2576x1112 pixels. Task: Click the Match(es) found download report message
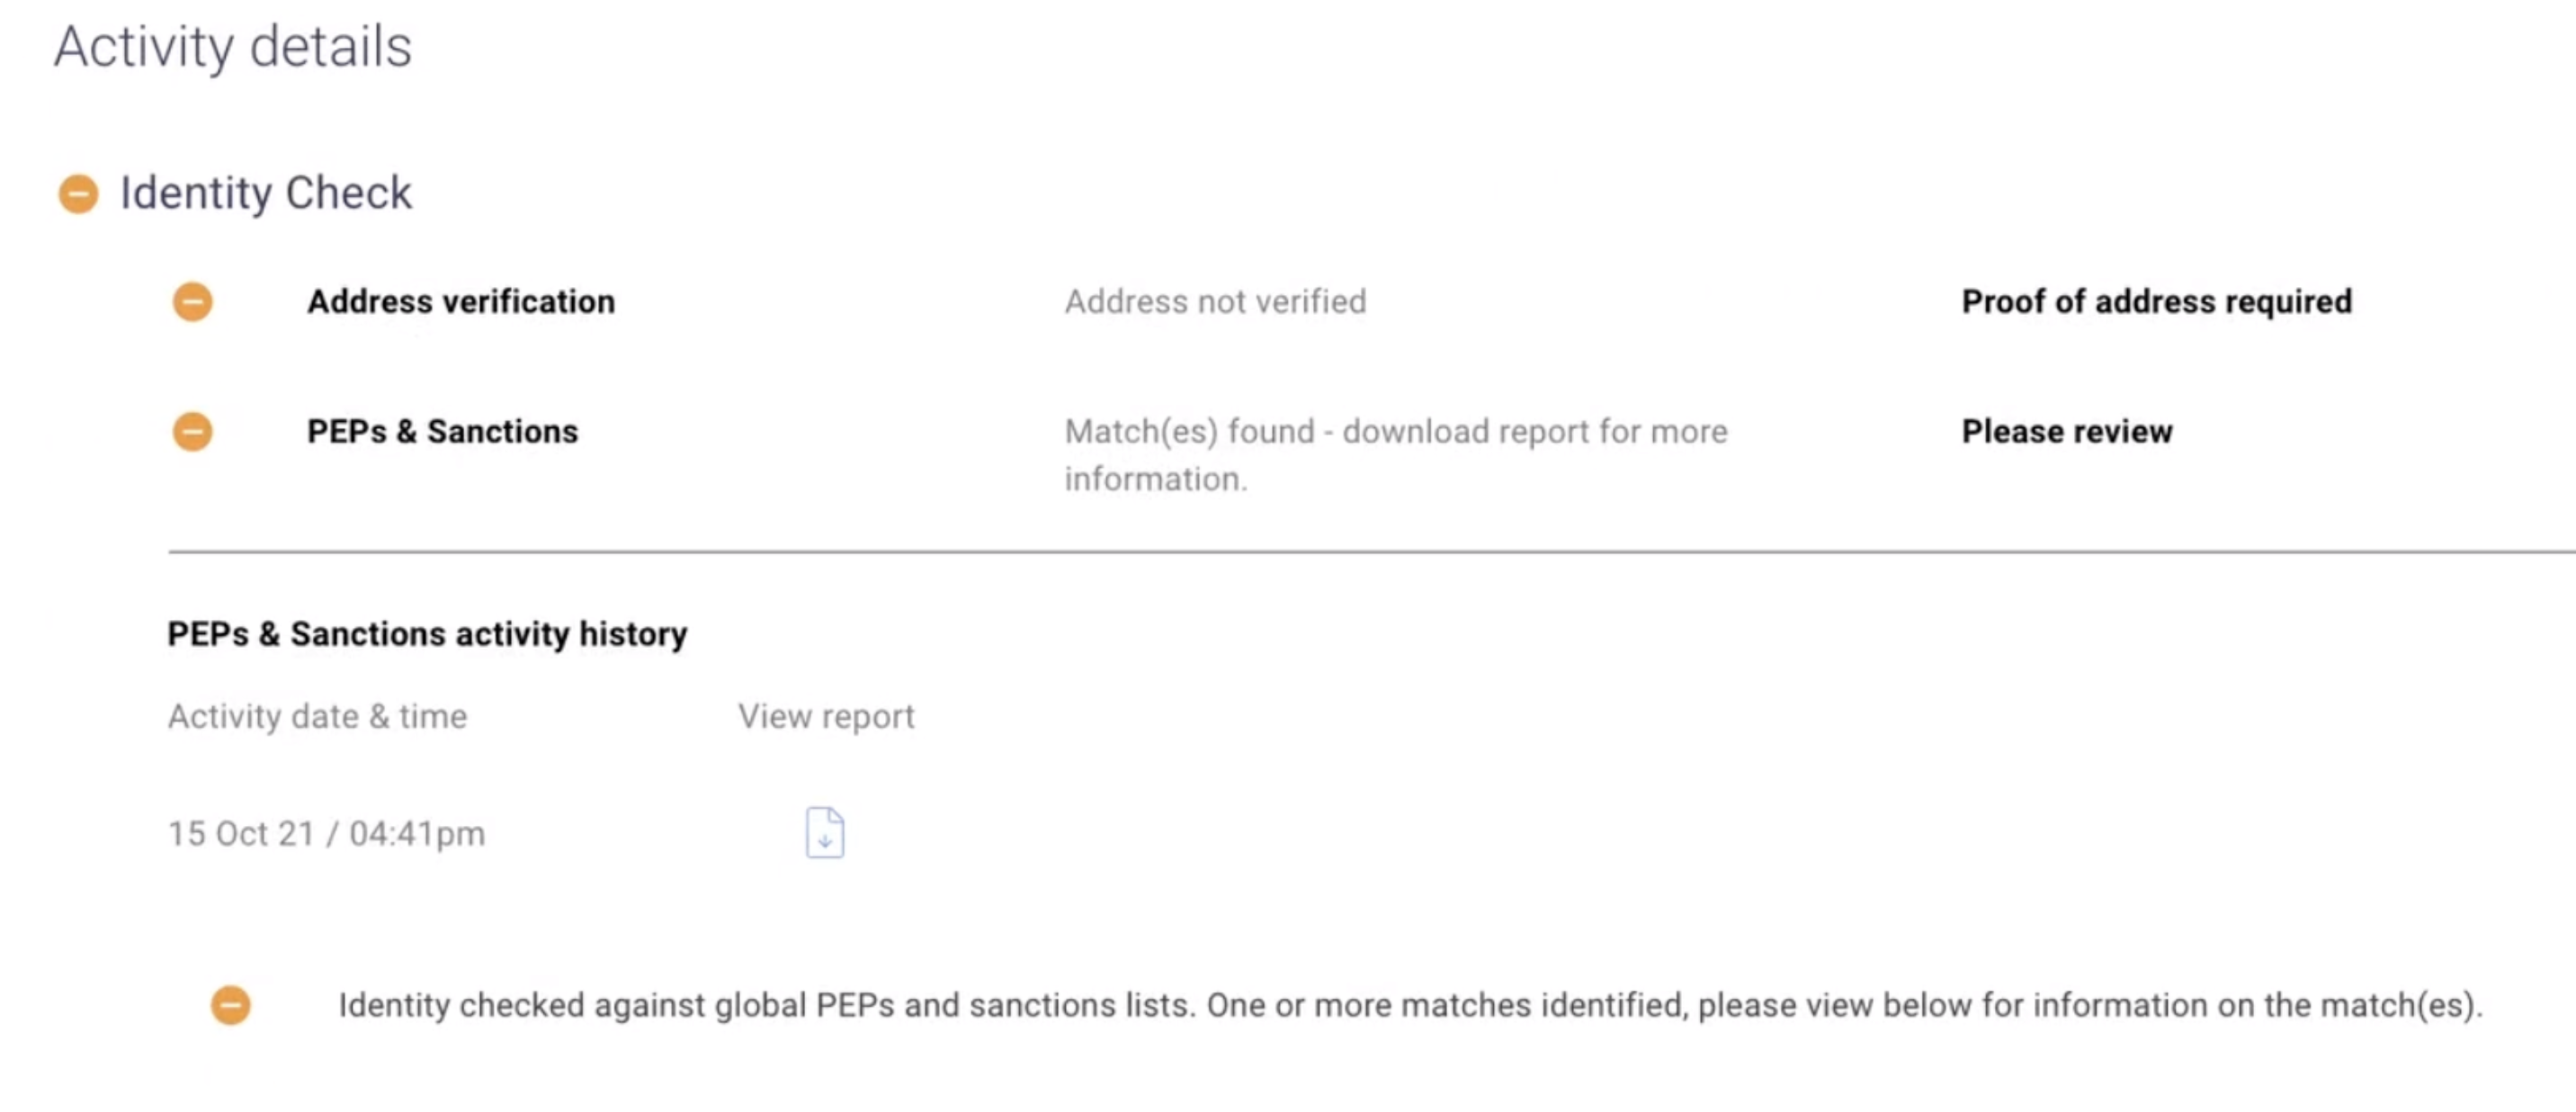1395,455
